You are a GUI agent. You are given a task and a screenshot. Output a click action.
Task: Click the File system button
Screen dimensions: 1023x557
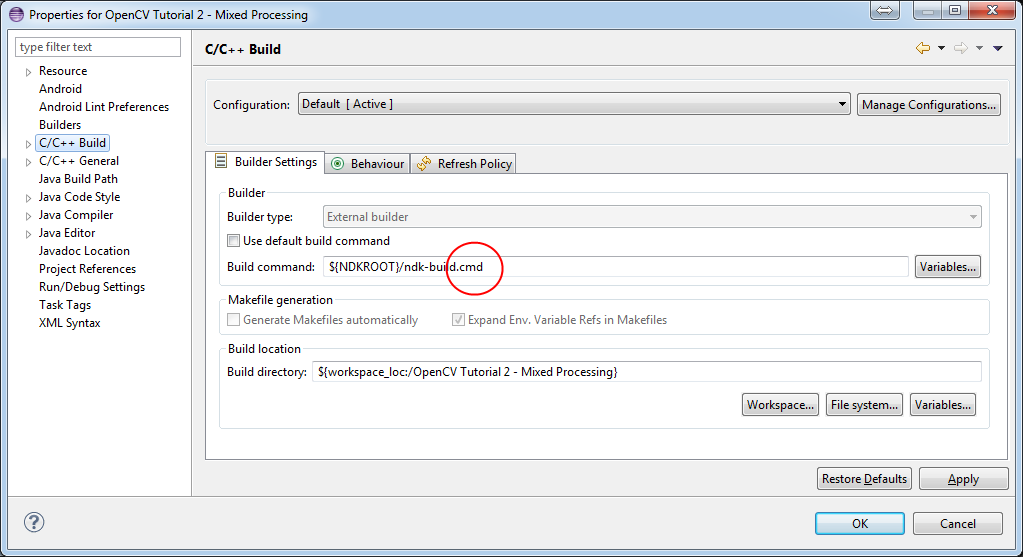tap(865, 405)
